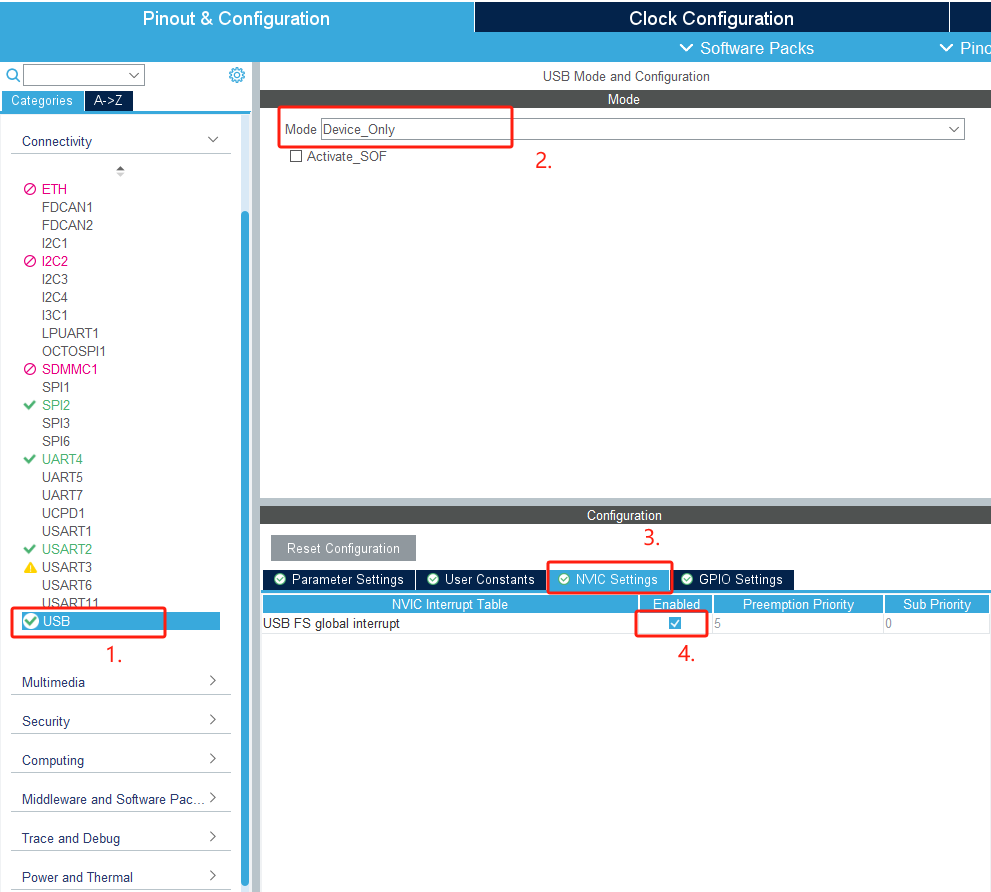
Task: Click the SDMMC1 disabled status icon
Action: coord(30,369)
